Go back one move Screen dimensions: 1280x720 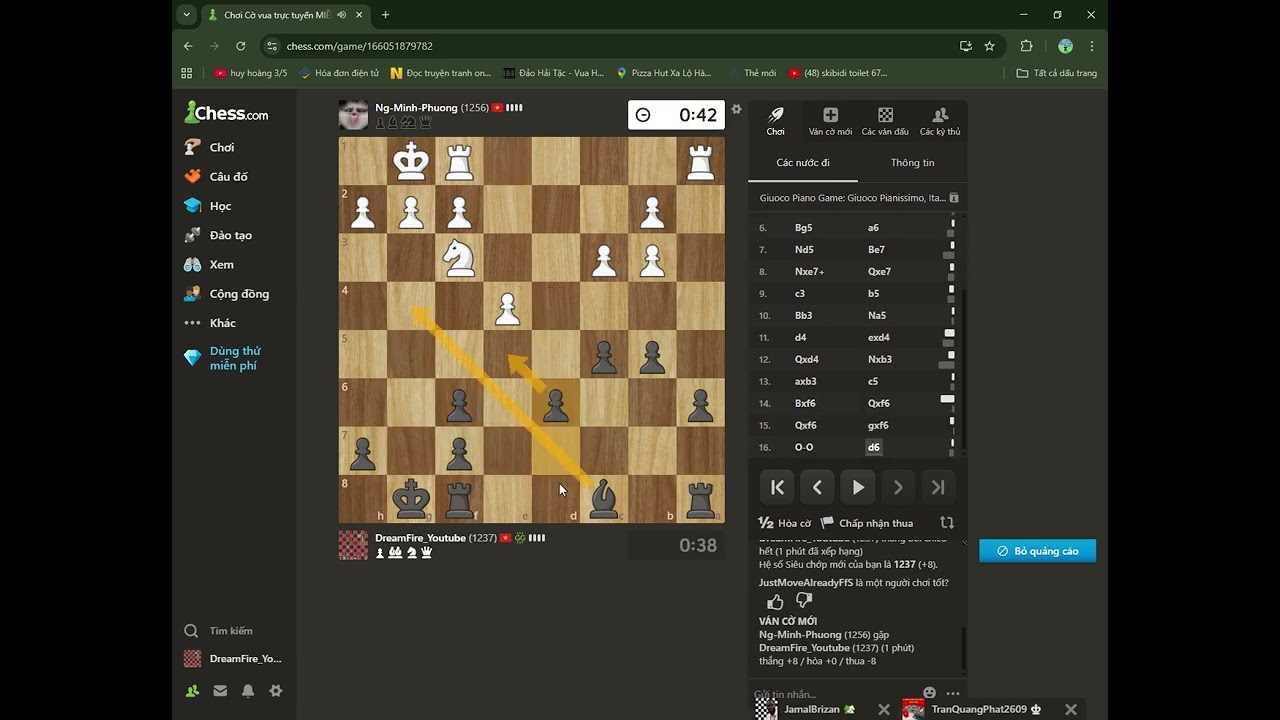click(x=817, y=488)
